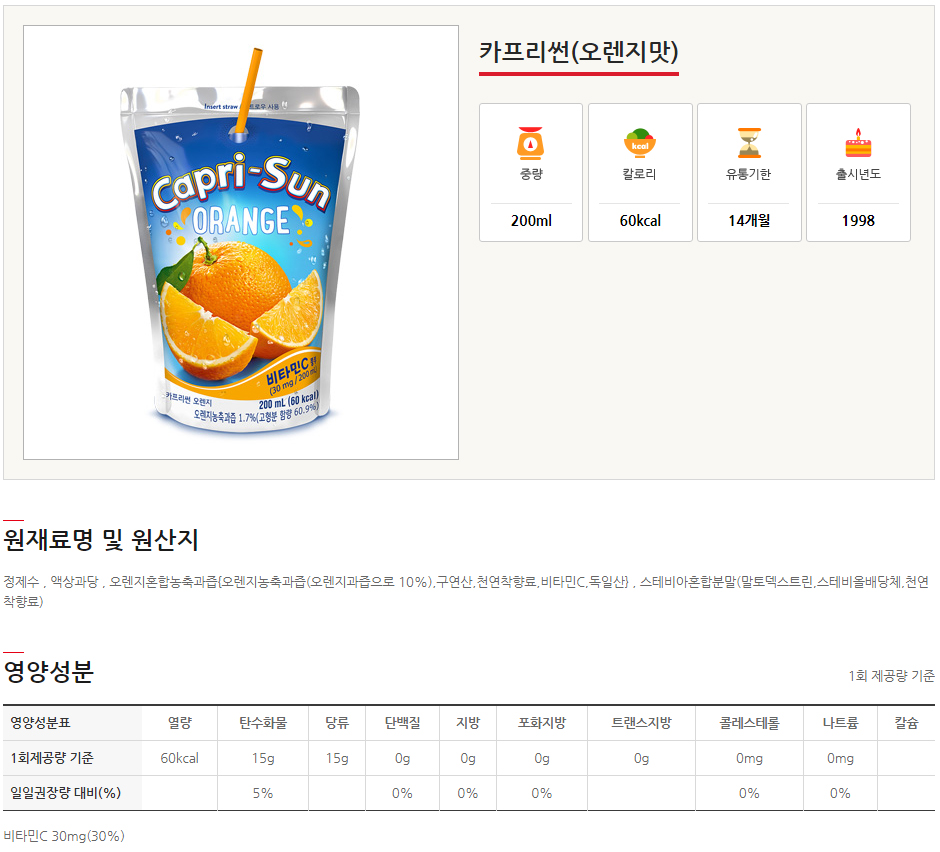
Task: Click the 칼슘 column header
Action: pyautogui.click(x=906, y=722)
